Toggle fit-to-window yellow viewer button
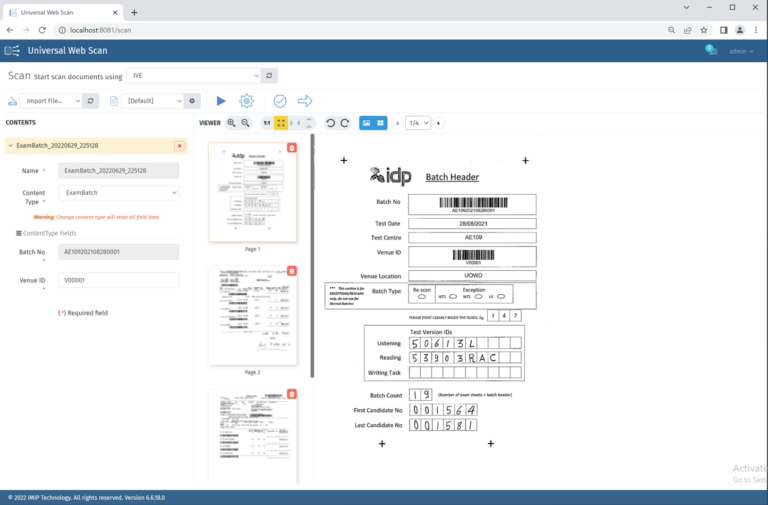 pos(281,123)
